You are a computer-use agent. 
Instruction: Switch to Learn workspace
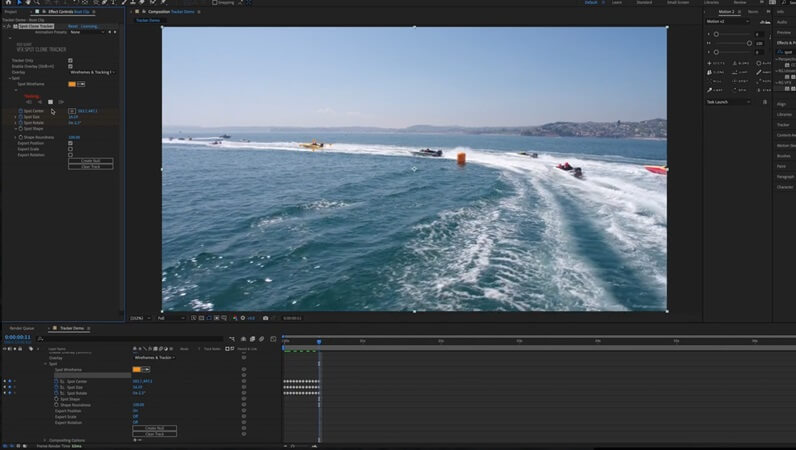point(617,3)
